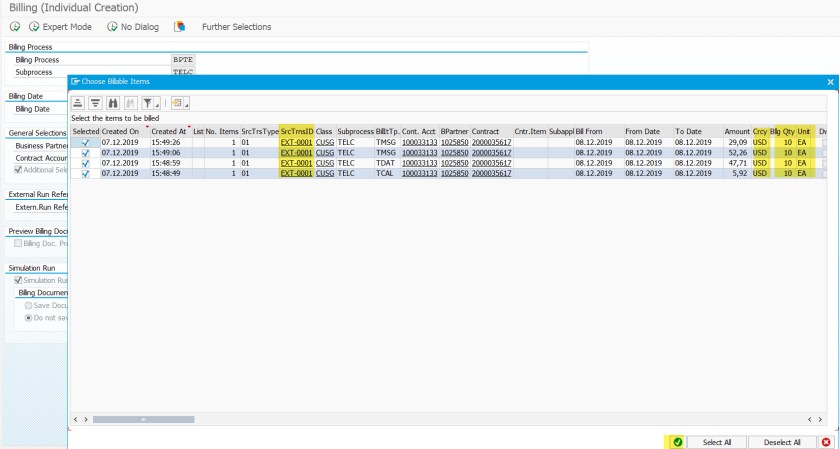Open Further Selections
840x449 pixels.
click(236, 27)
